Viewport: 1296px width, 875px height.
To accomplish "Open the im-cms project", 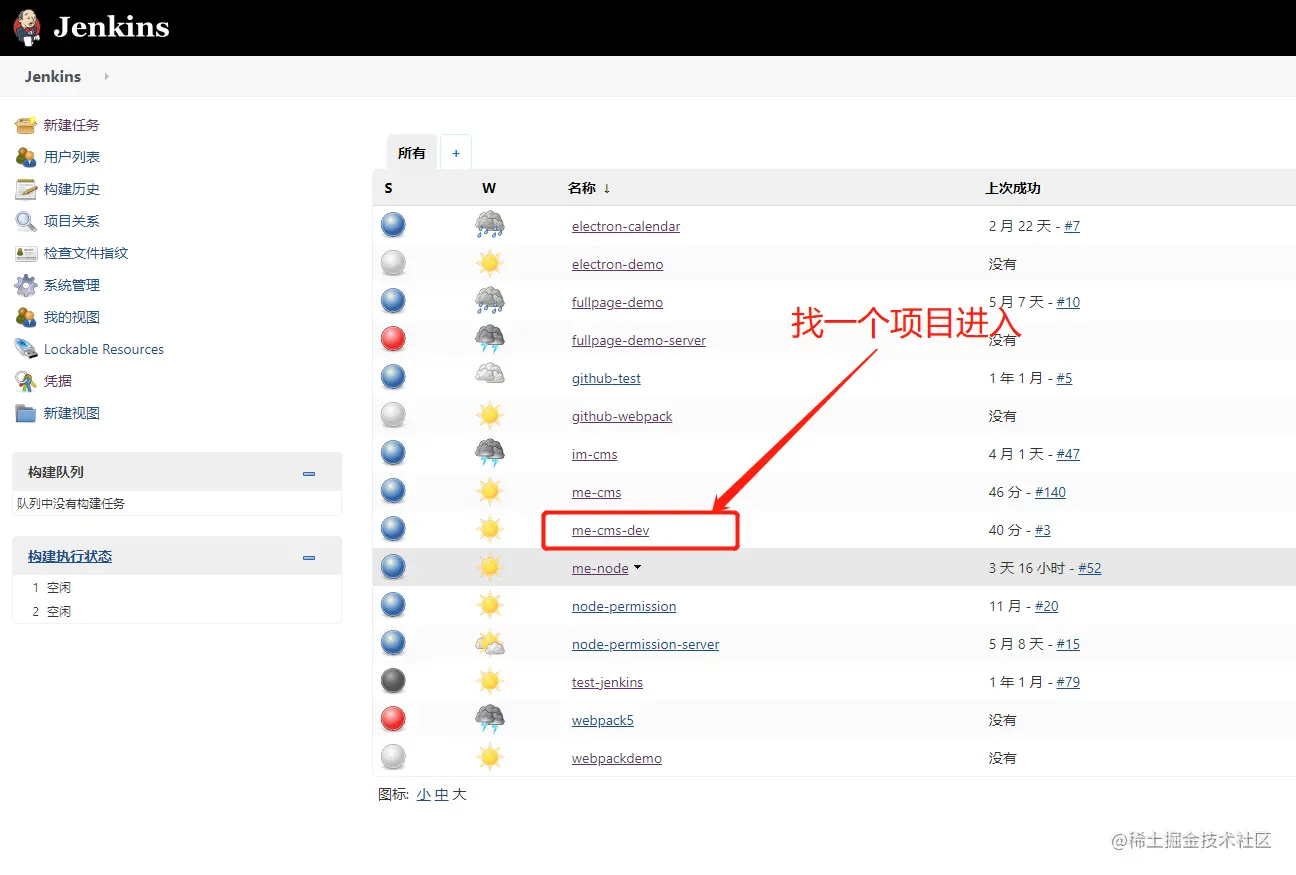I will [595, 454].
